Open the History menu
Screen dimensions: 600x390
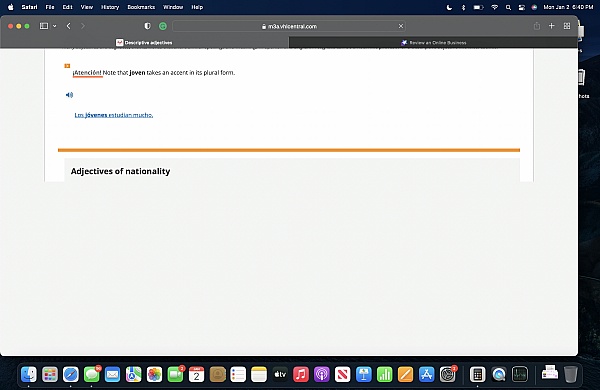(110, 7)
